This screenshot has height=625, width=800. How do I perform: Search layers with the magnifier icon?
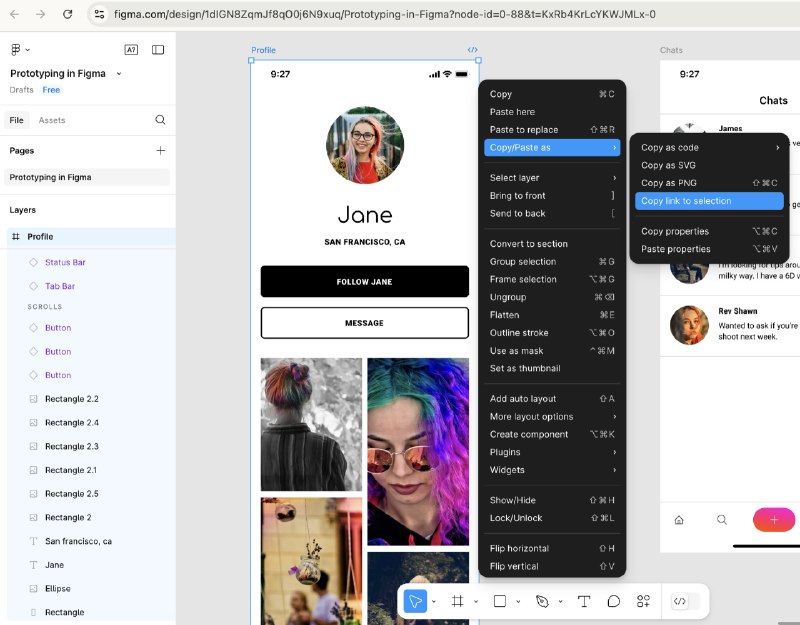point(160,120)
